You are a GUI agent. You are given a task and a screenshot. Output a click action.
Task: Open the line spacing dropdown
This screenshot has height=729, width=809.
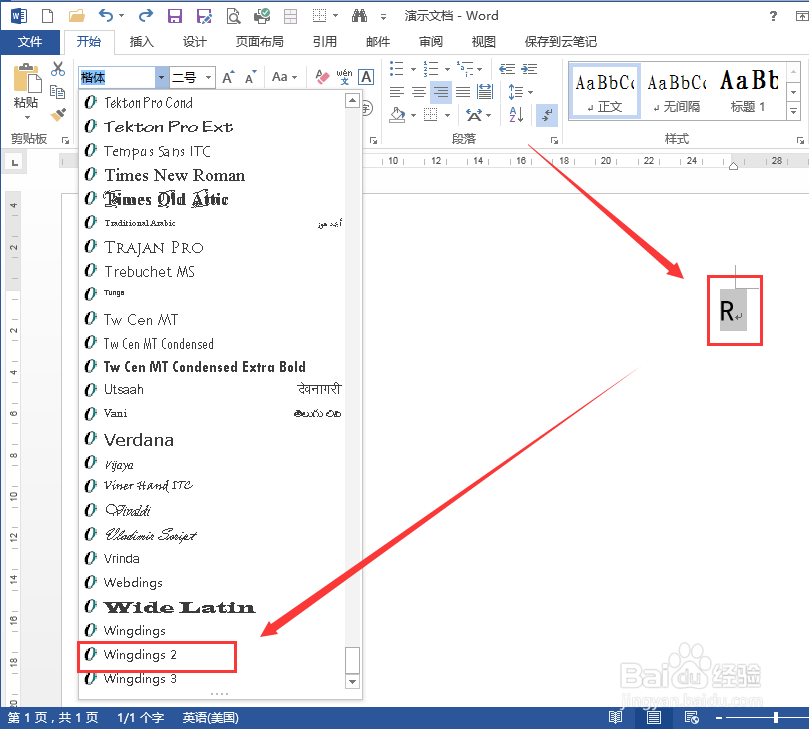521,92
